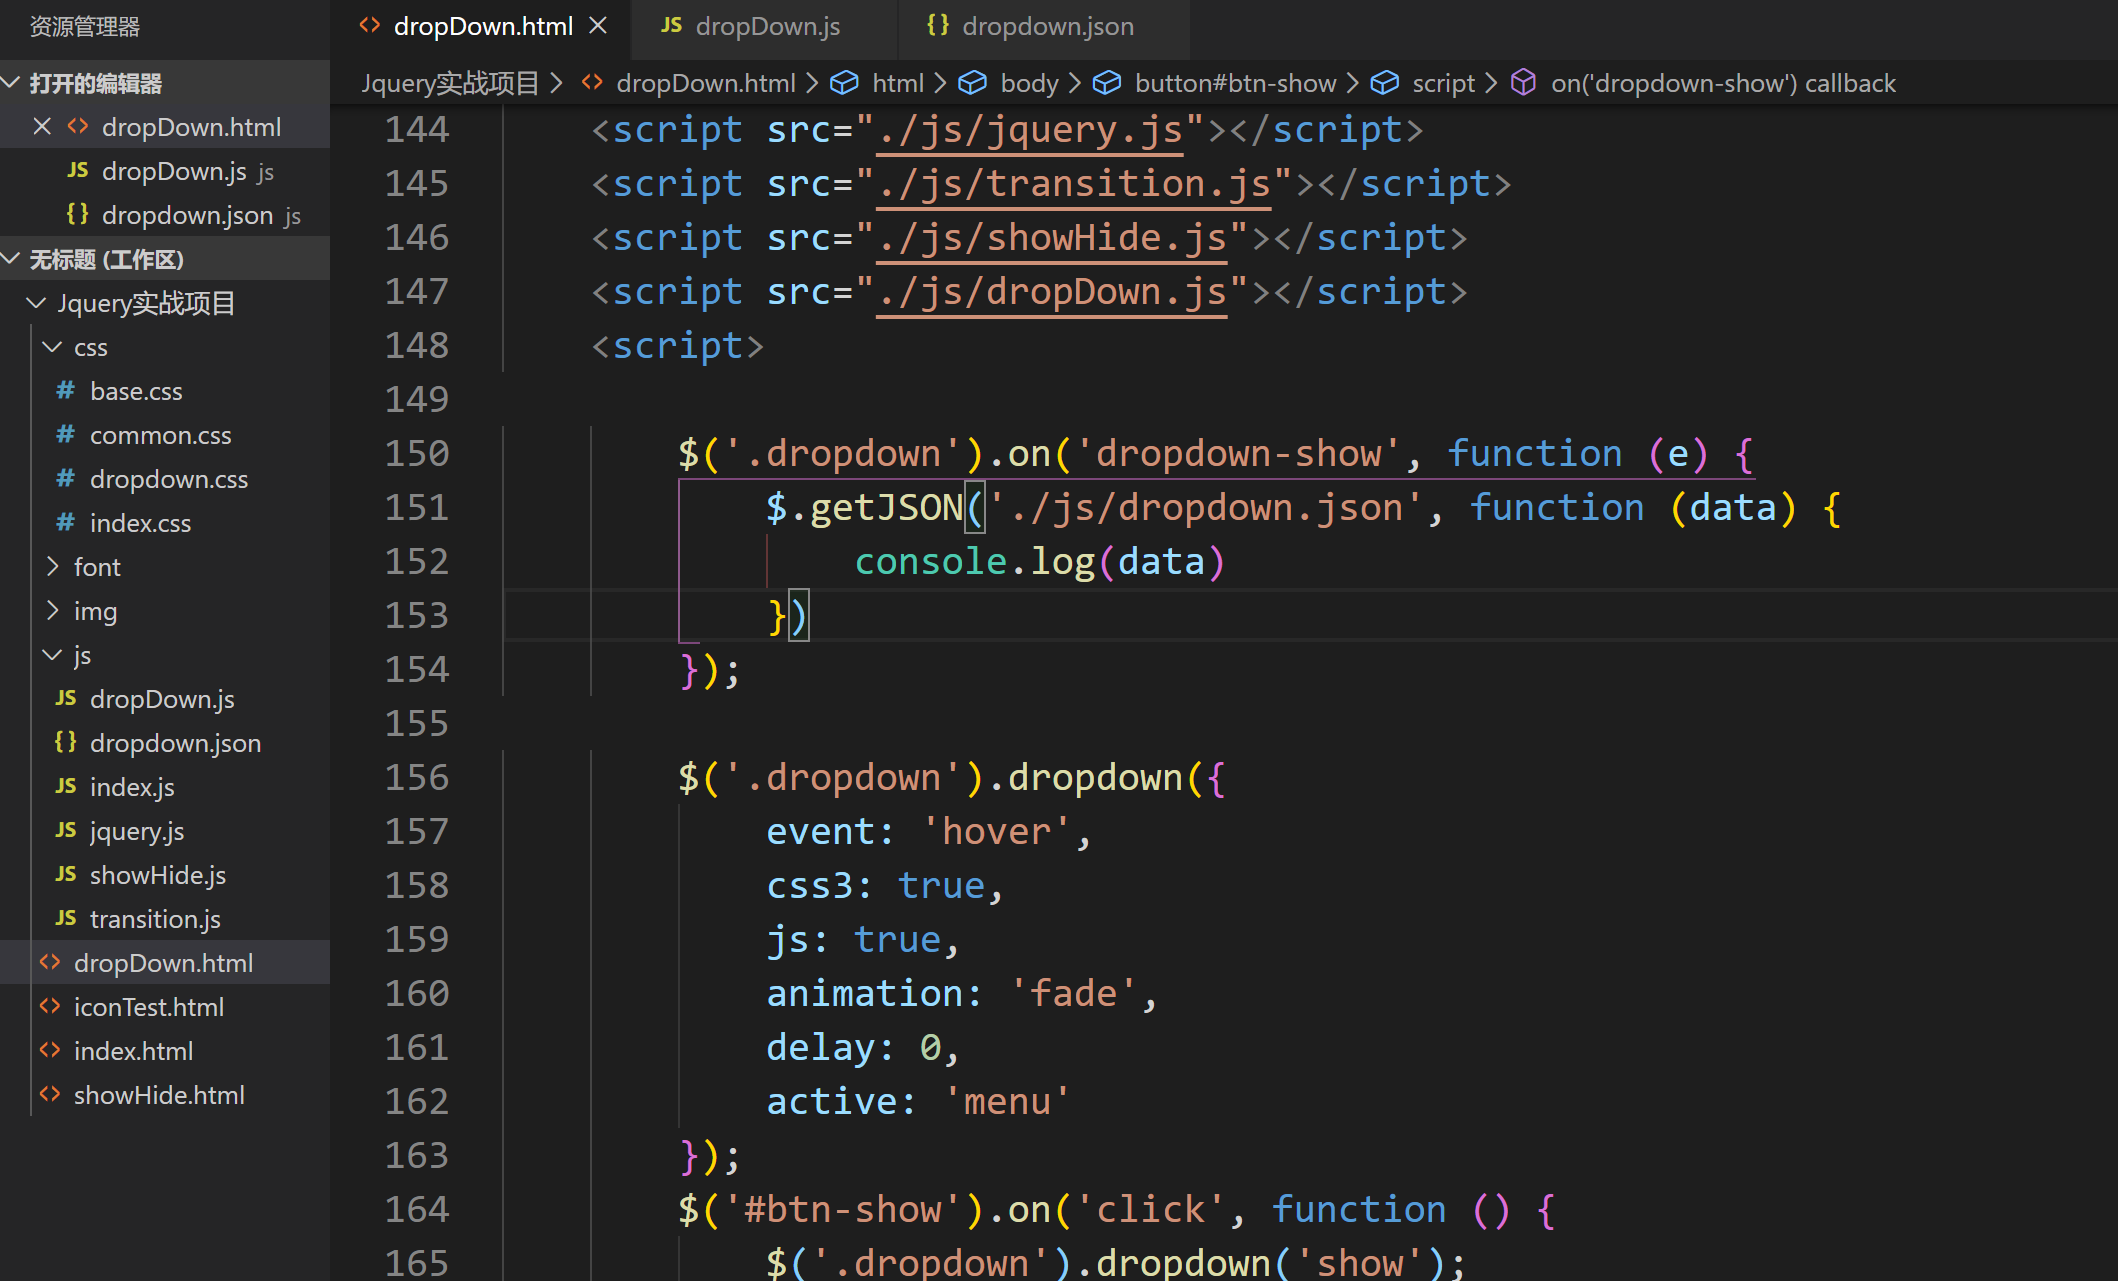Switch to the dropdown.json editor tab
The width and height of the screenshot is (2118, 1281).
pos(1046,26)
